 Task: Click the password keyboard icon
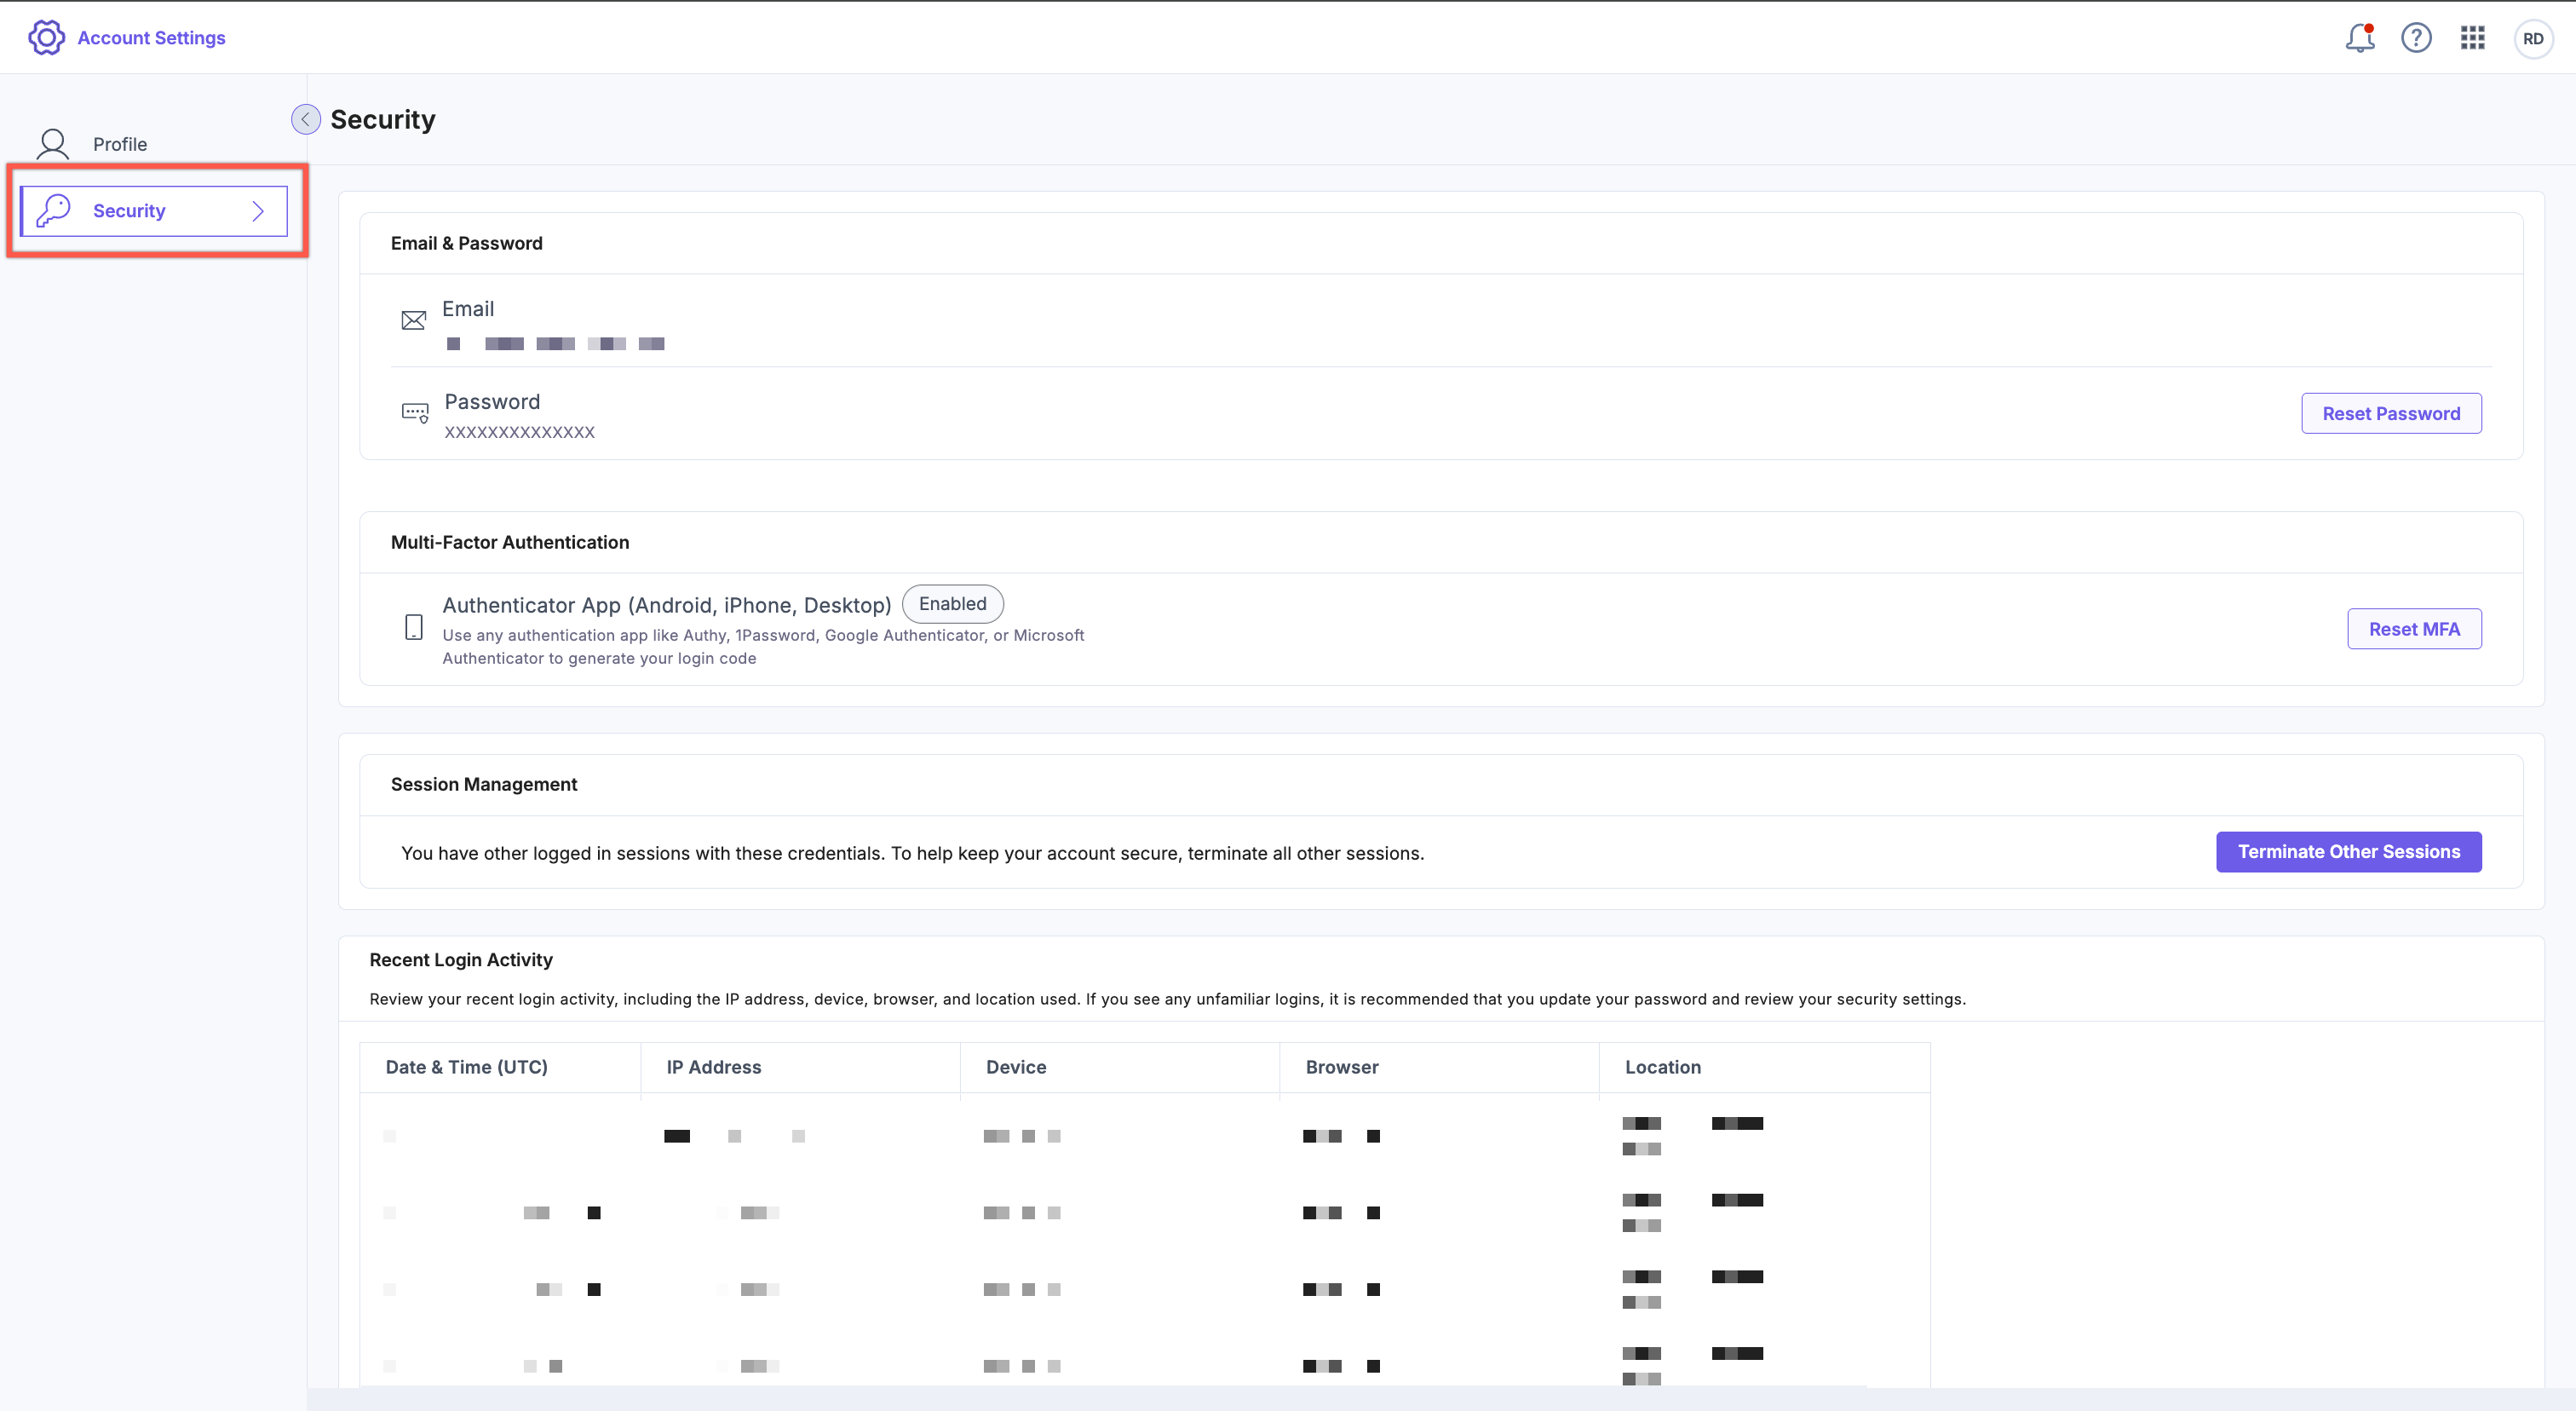coord(414,412)
